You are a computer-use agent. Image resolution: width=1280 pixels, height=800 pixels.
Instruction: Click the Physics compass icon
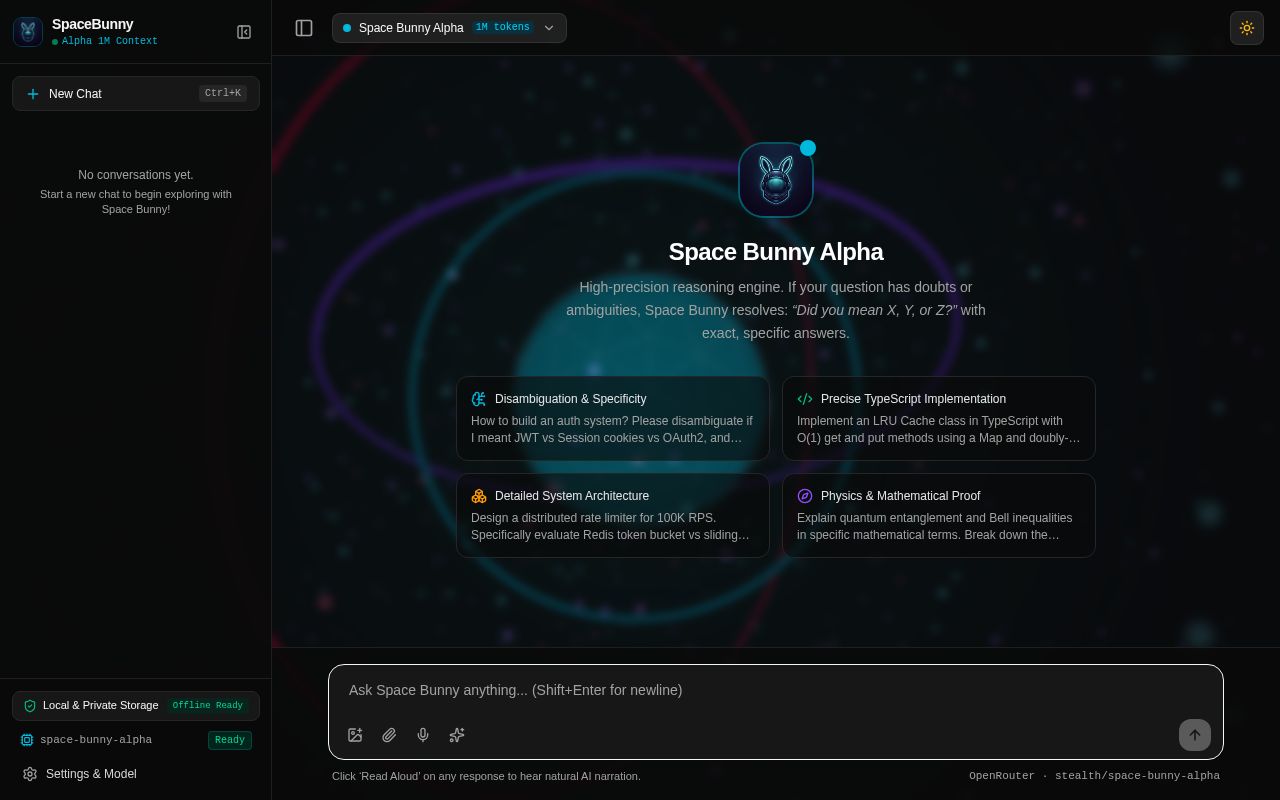pos(805,496)
